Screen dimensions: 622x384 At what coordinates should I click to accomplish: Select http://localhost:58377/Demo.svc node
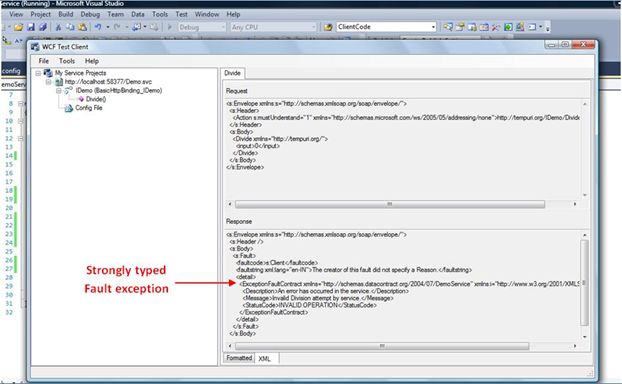108,82
